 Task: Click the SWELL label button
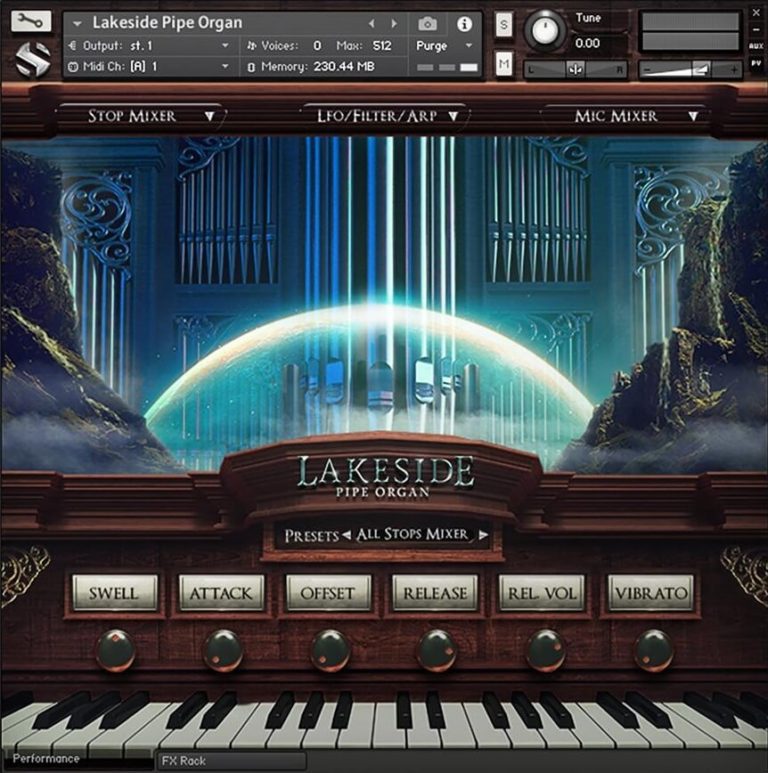pyautogui.click(x=114, y=593)
